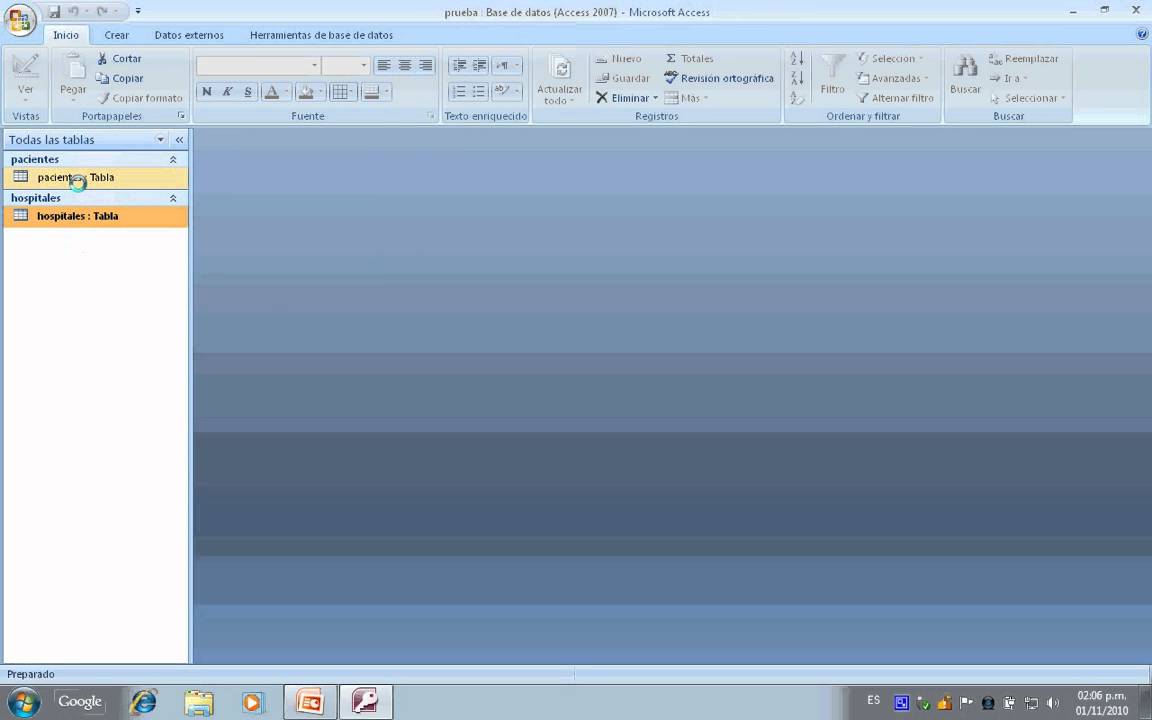Click the Redo icon in quick access toolbar
Image resolution: width=1152 pixels, height=720 pixels.
102,12
